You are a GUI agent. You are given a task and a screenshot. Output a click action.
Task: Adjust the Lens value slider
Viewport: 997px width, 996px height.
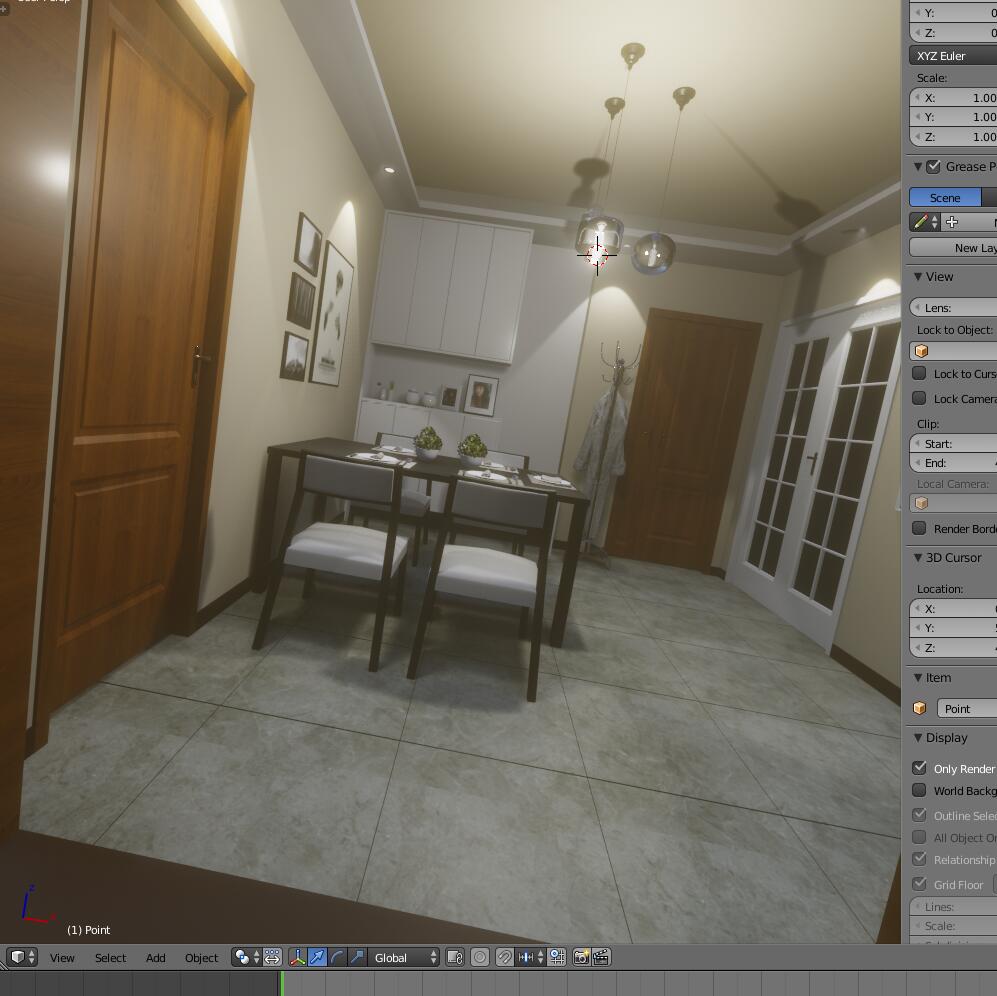coord(953,308)
